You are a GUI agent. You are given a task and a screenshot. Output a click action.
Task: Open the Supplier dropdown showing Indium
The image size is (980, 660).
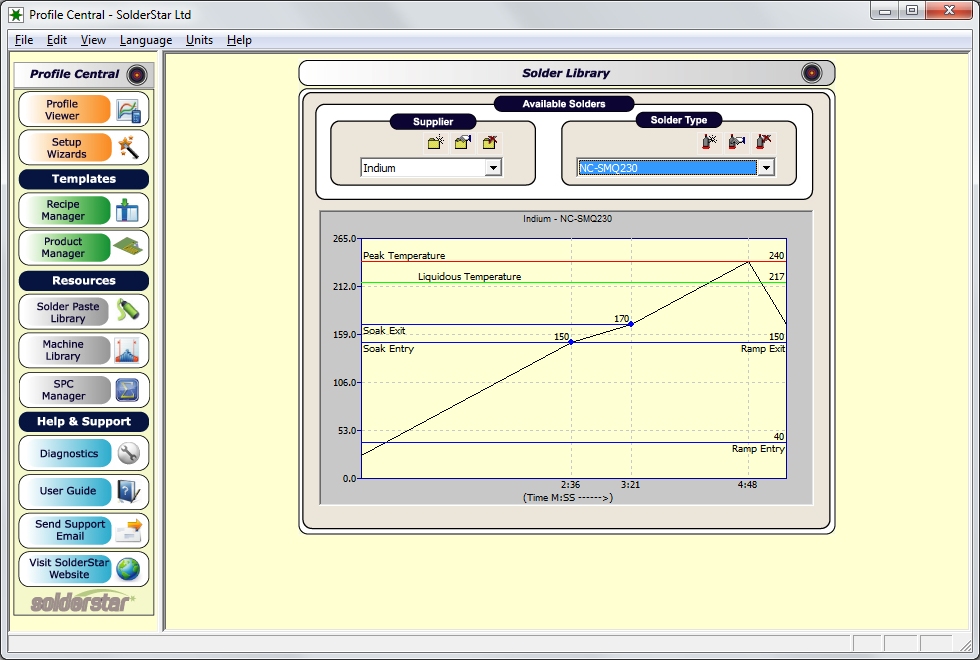coord(493,168)
